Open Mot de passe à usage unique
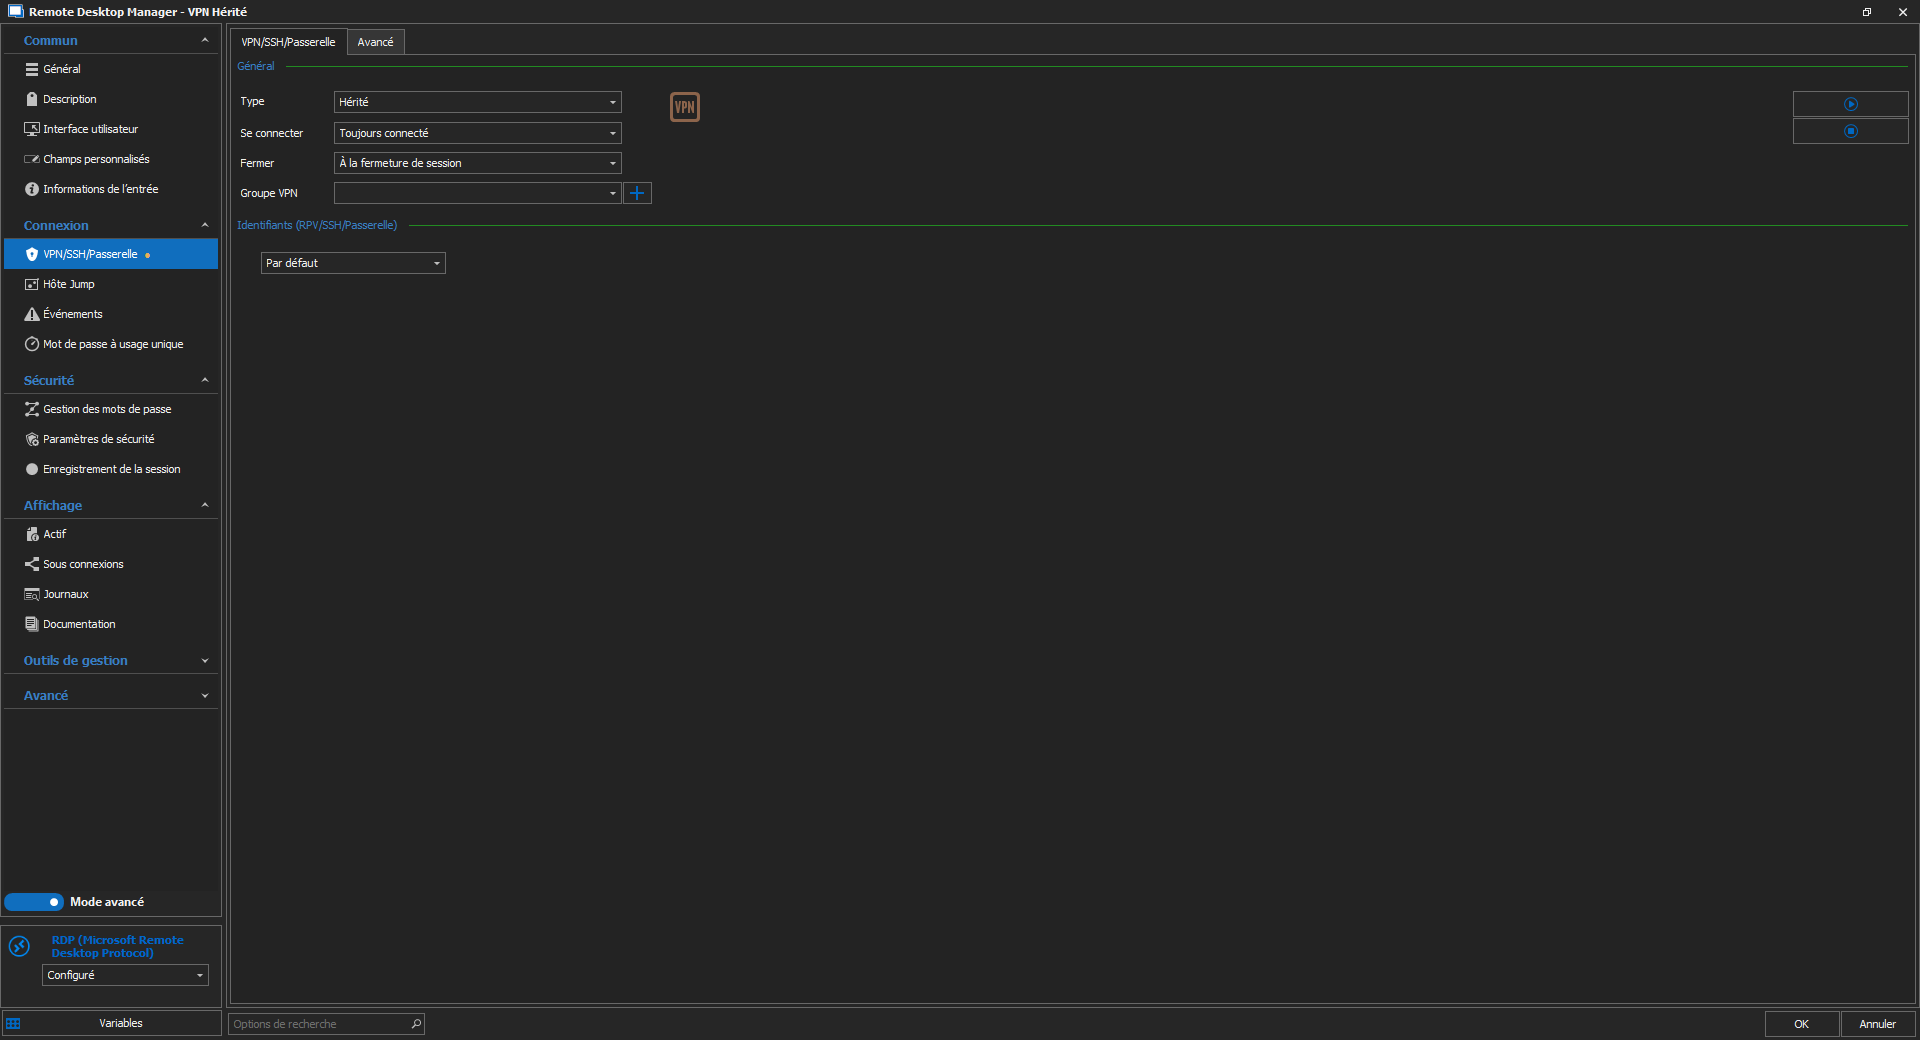The height and width of the screenshot is (1040, 1920). [112, 344]
